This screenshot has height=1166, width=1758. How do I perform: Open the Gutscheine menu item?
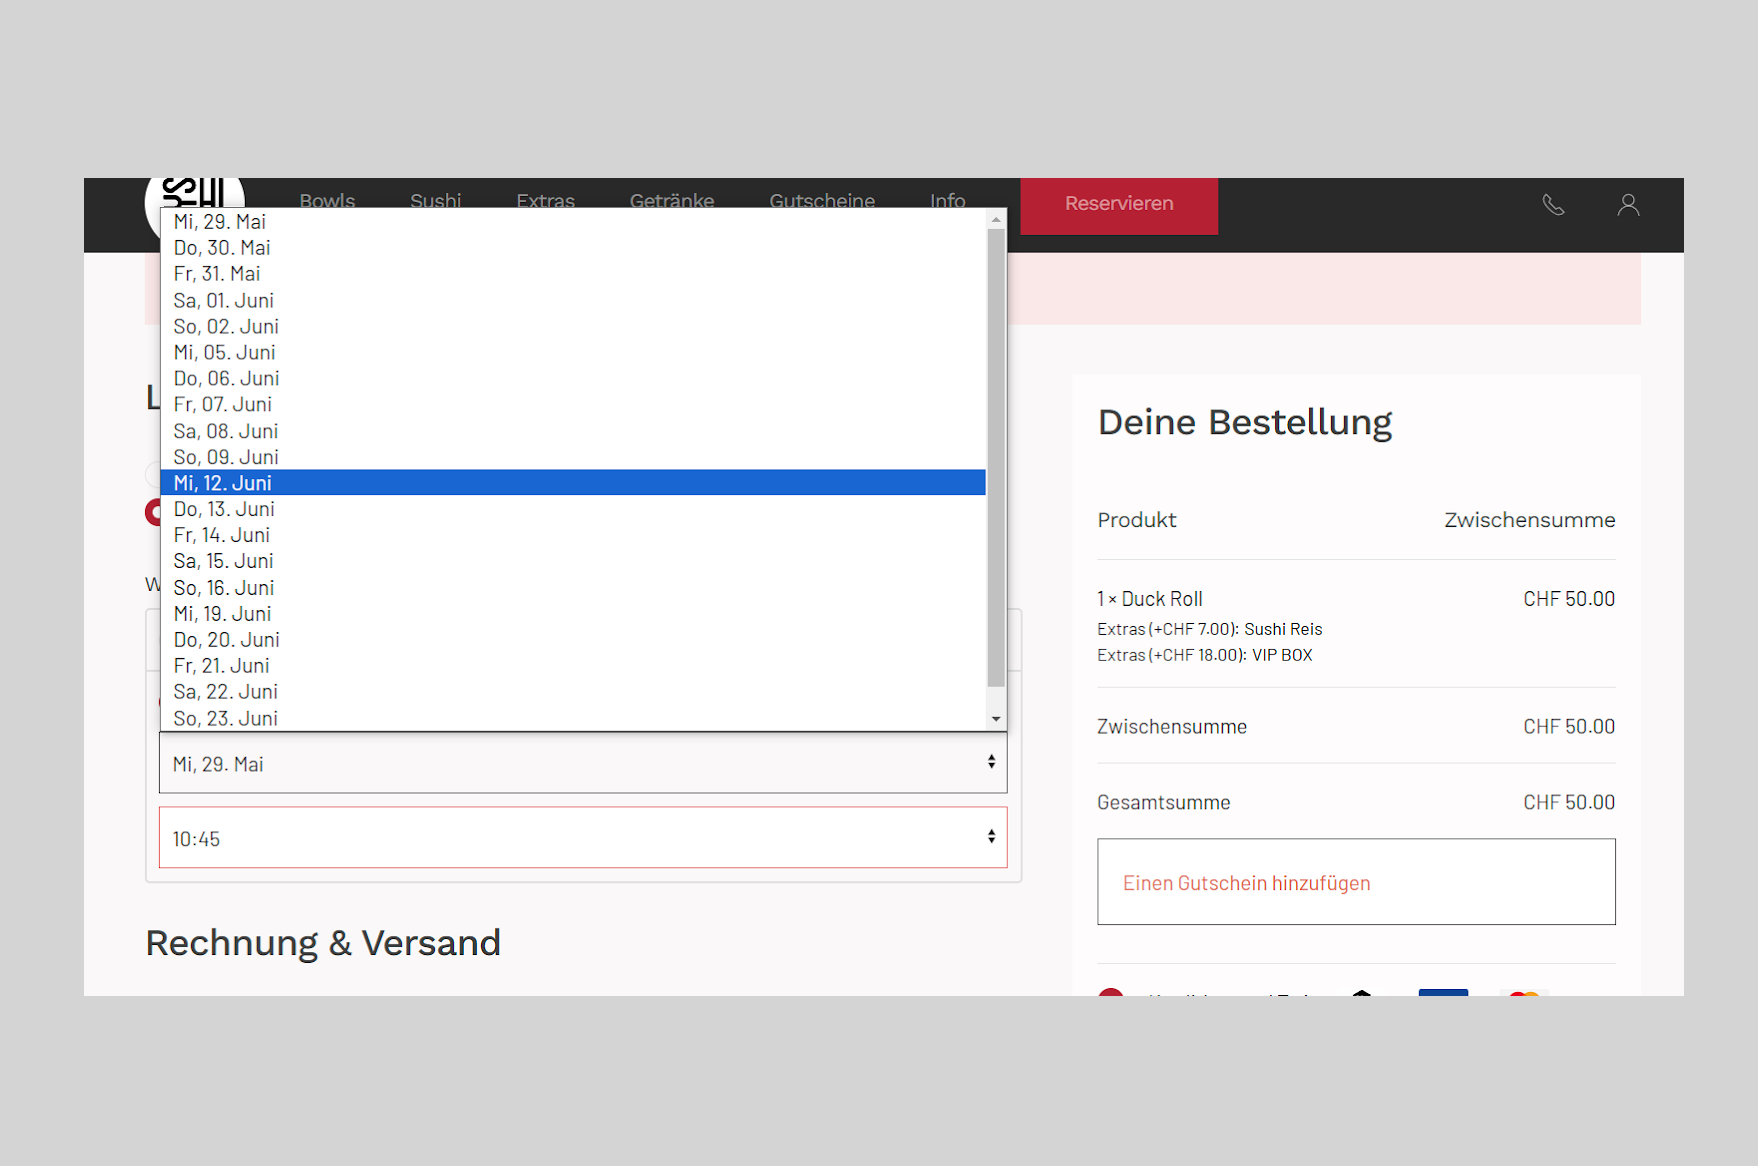click(x=822, y=200)
